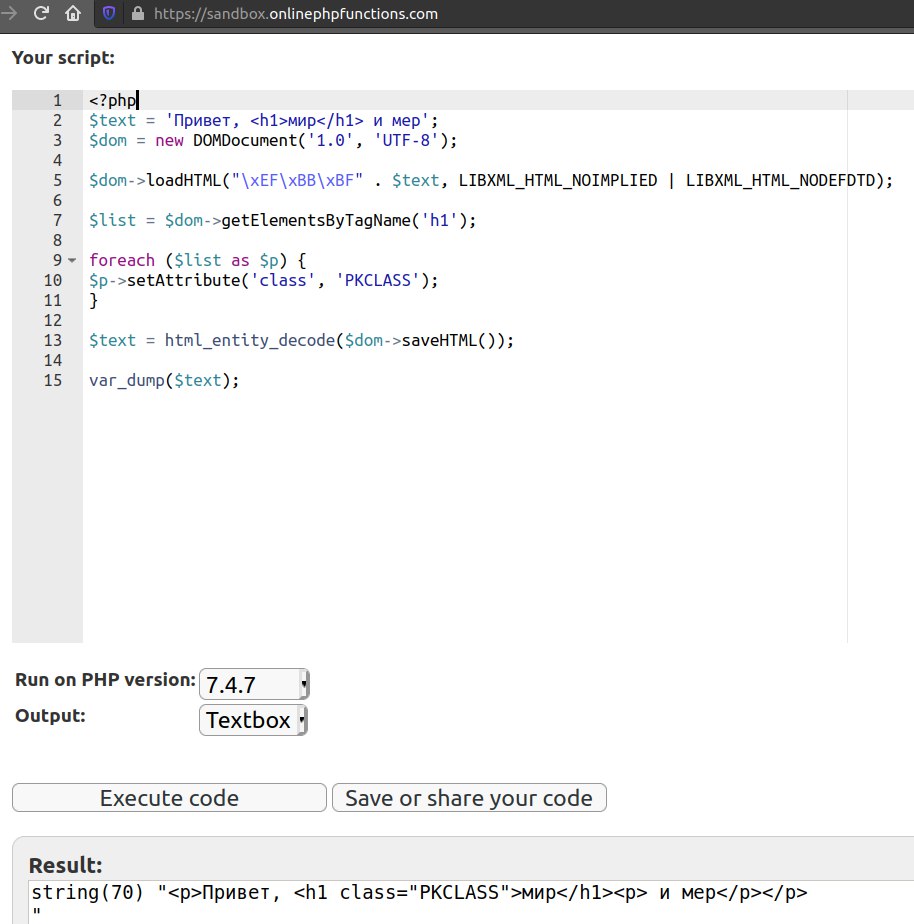This screenshot has height=924, width=914.
Task: Click the 'Run on PHP version:' label
Action: click(x=105, y=679)
